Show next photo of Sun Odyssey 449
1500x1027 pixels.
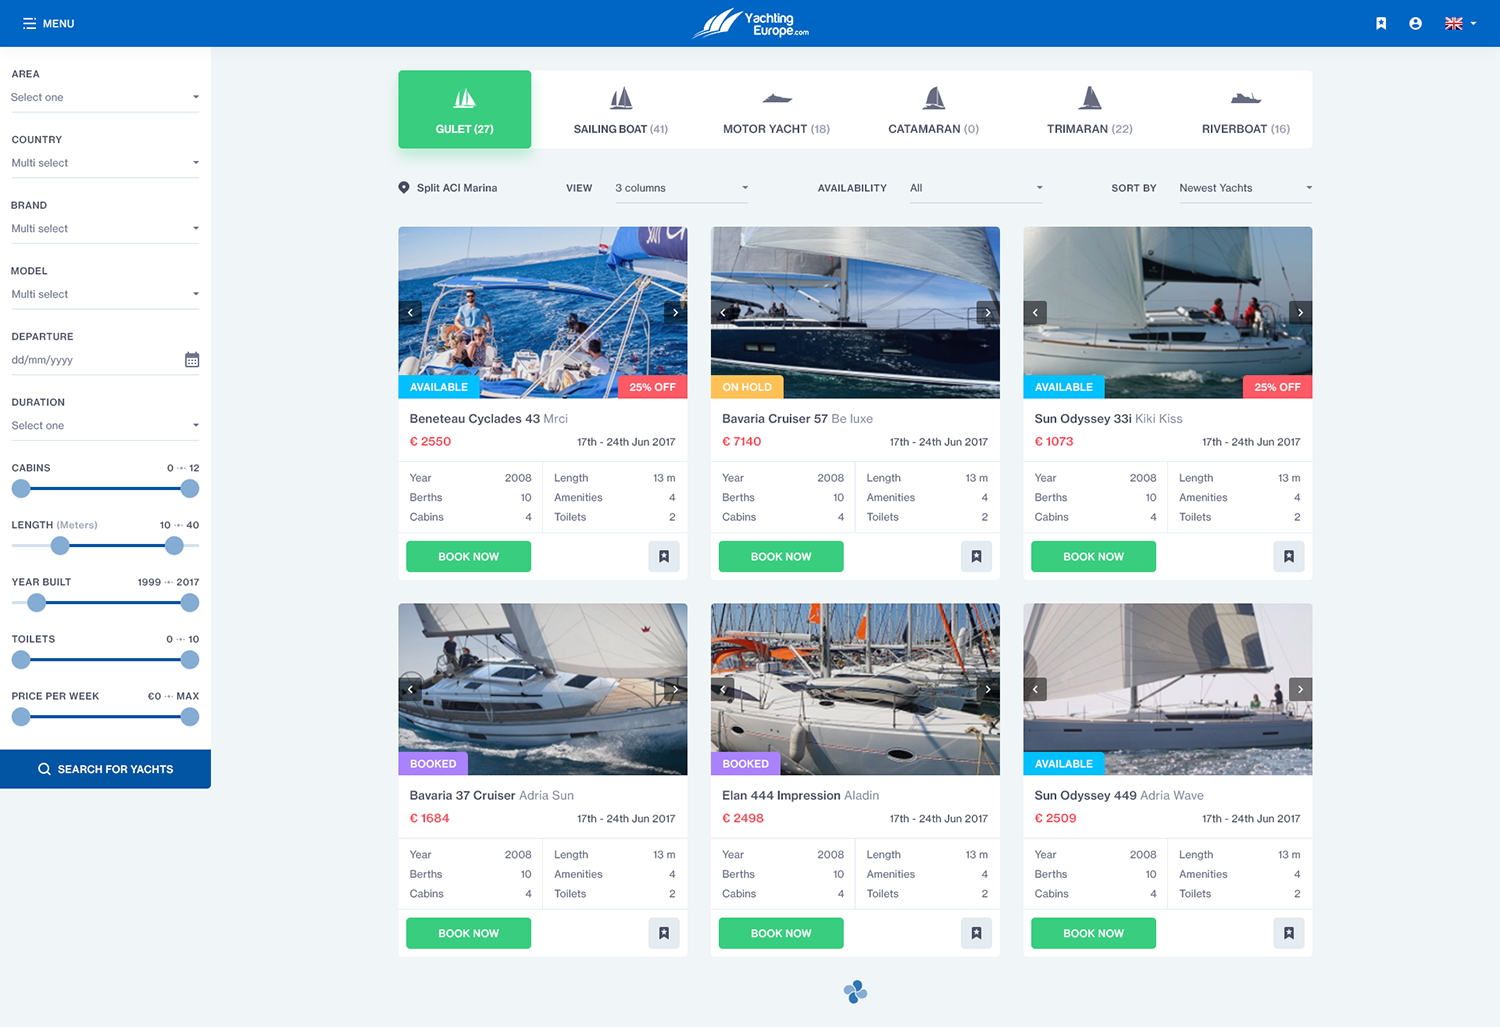coord(1301,689)
